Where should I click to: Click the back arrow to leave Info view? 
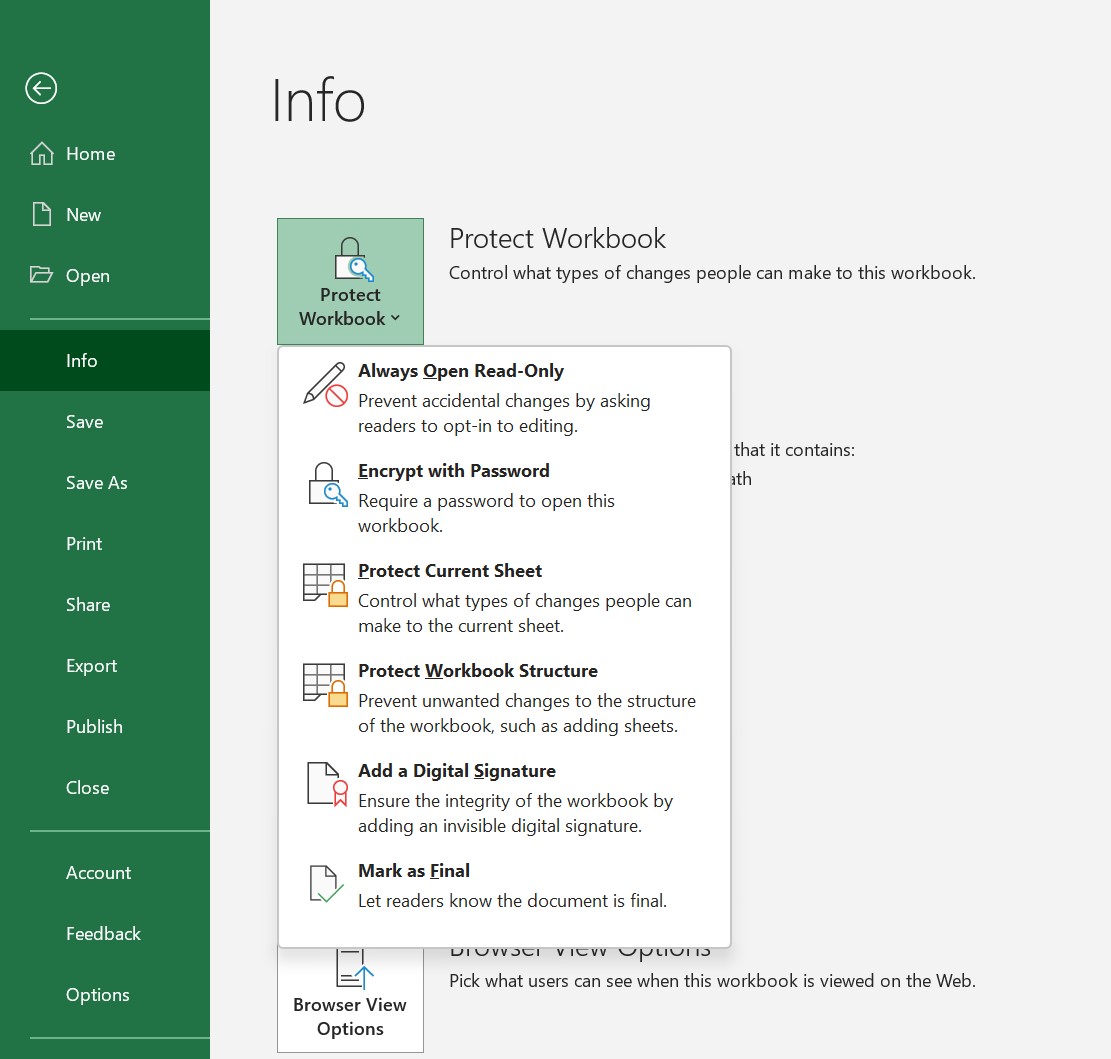point(41,88)
